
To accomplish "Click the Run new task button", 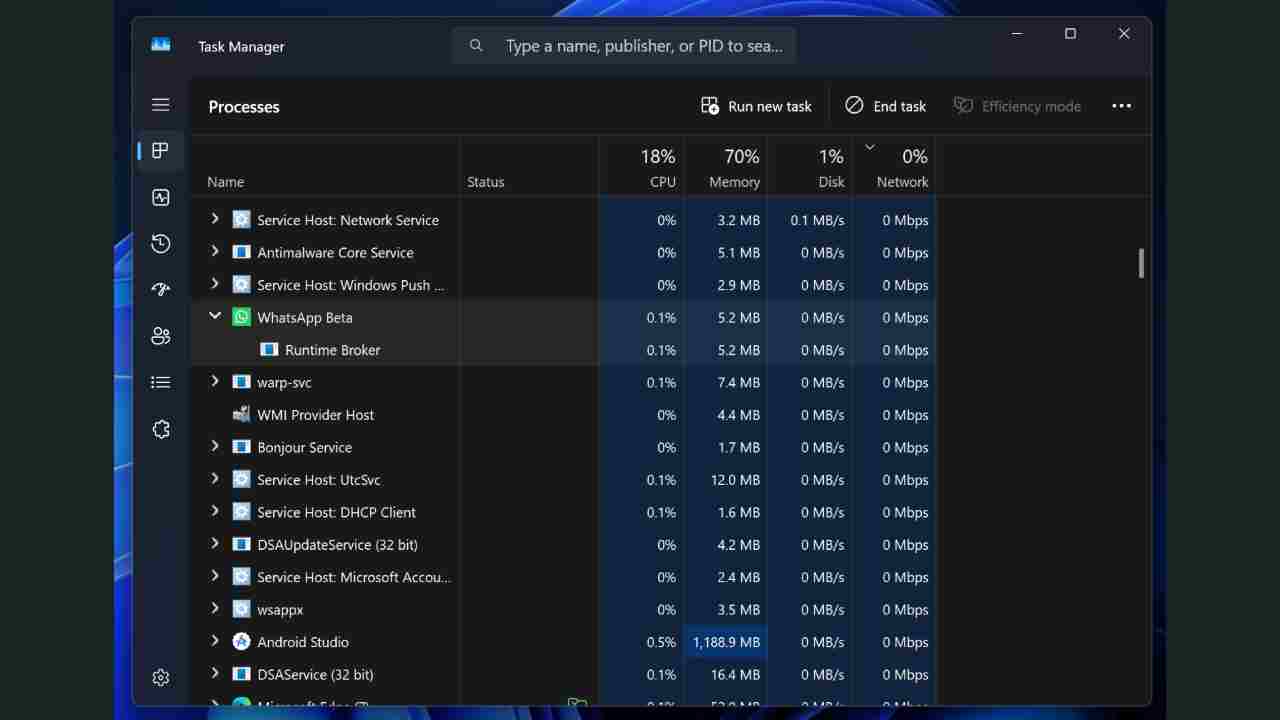I will [x=755, y=106].
